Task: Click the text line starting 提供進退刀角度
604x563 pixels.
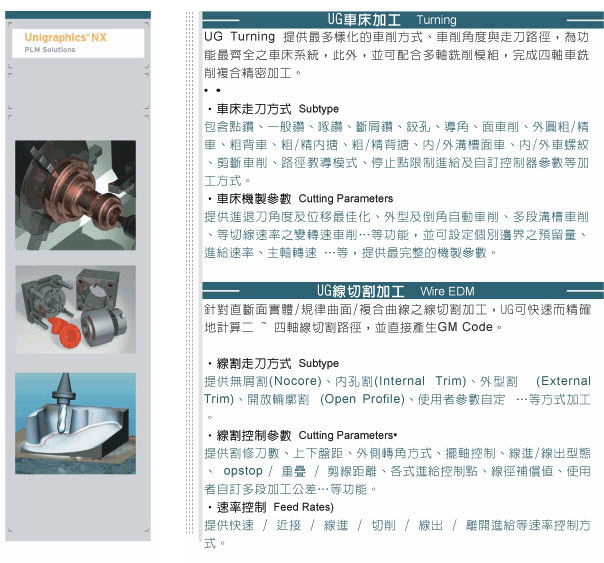Action: (x=396, y=217)
